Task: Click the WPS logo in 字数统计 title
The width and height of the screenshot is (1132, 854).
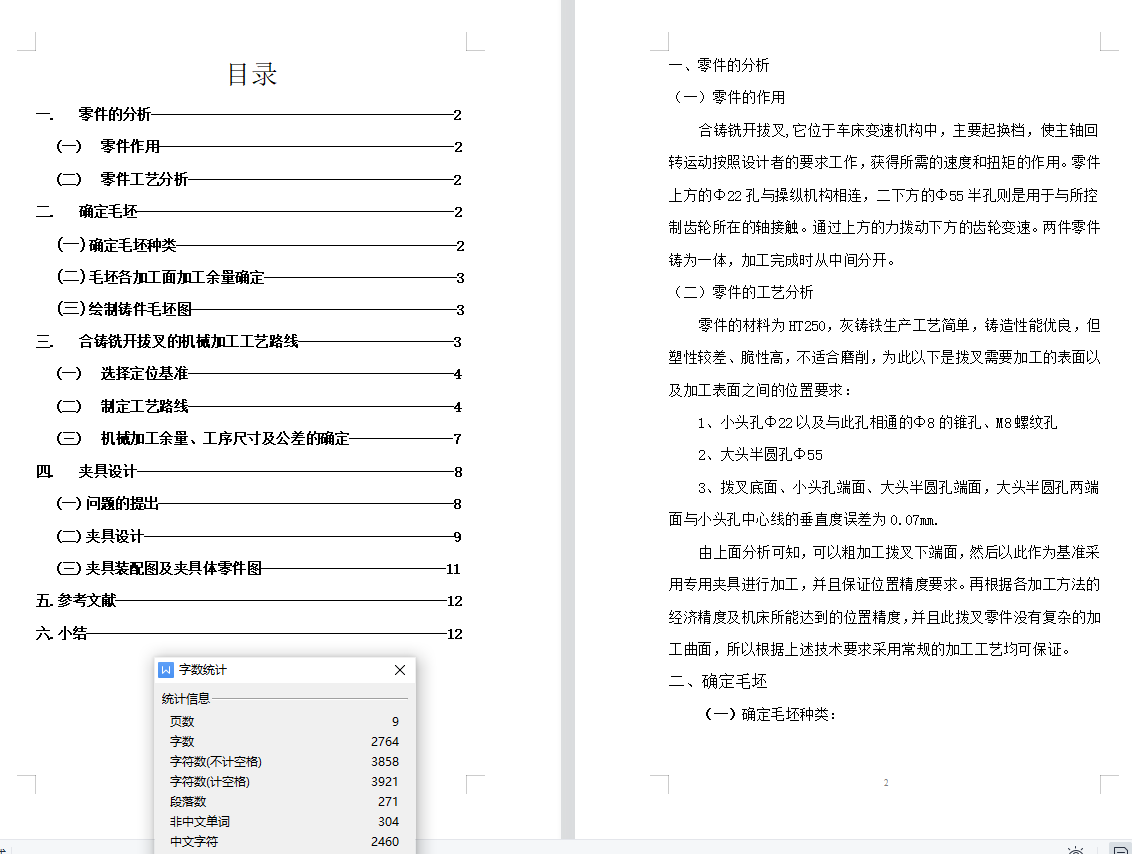Action: click(x=167, y=670)
